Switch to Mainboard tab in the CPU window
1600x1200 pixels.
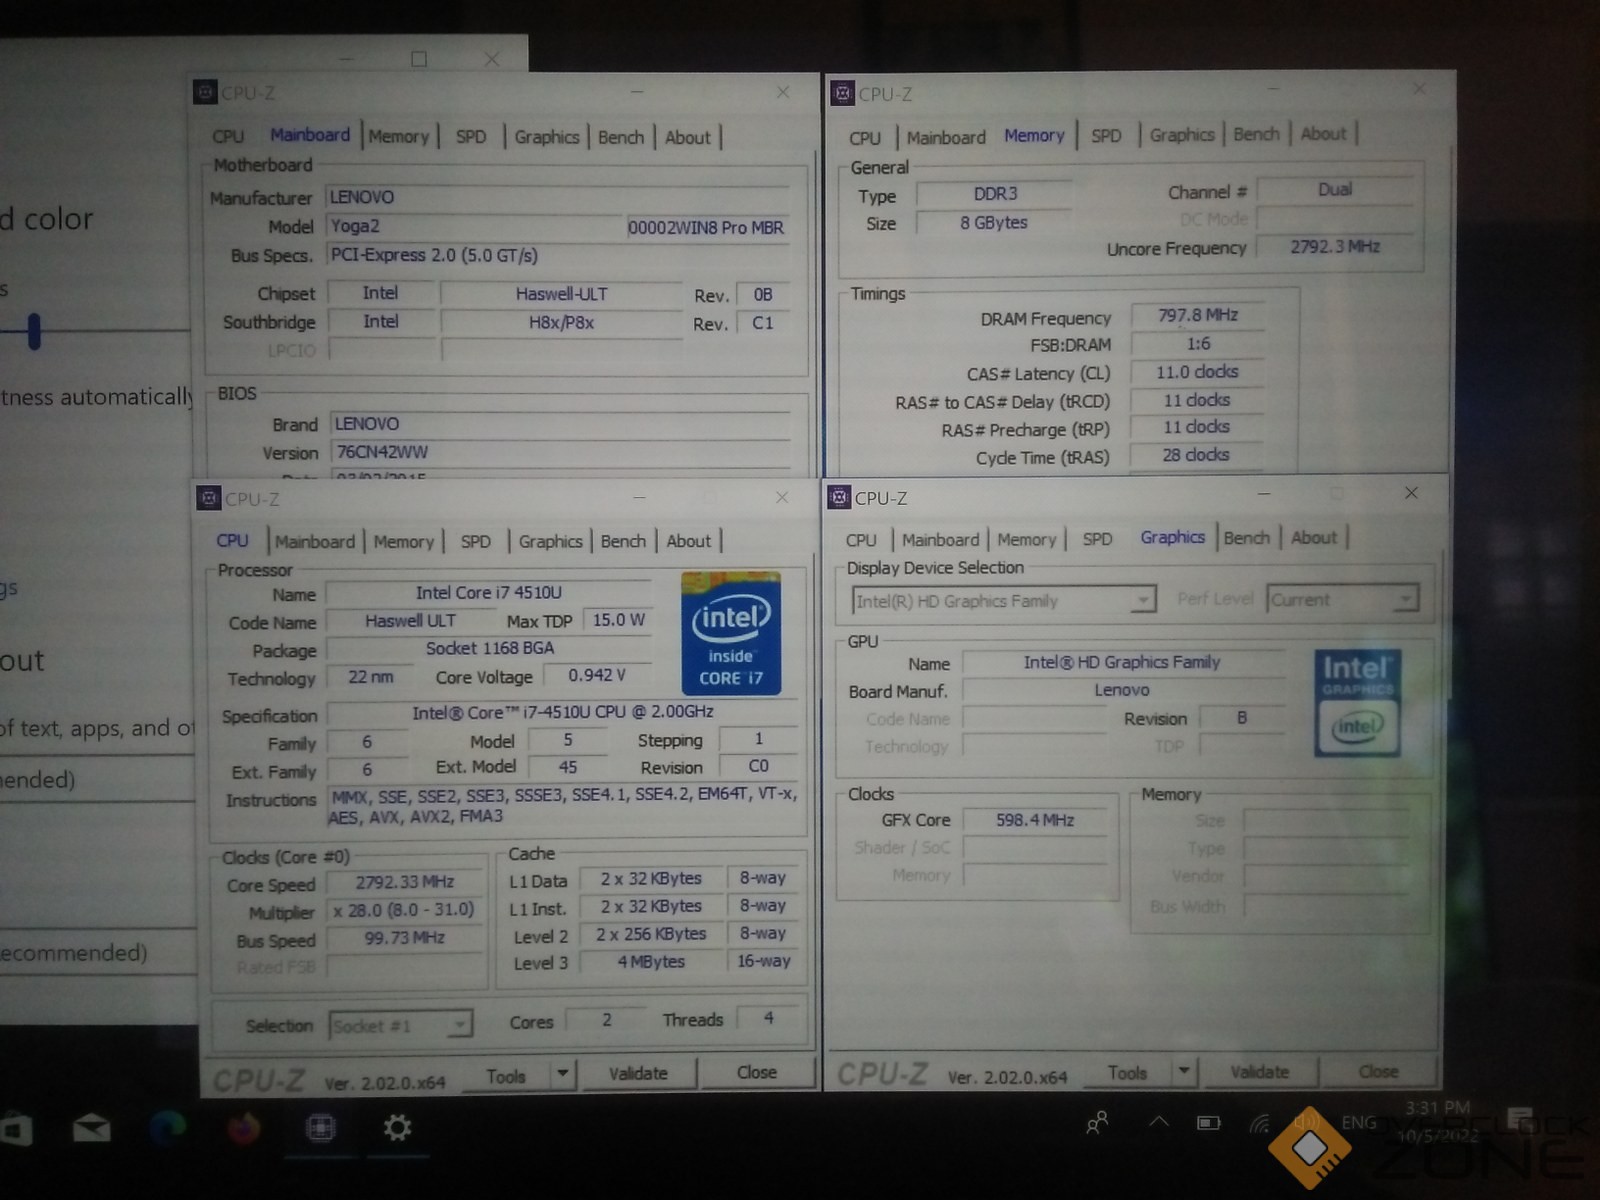(315, 541)
